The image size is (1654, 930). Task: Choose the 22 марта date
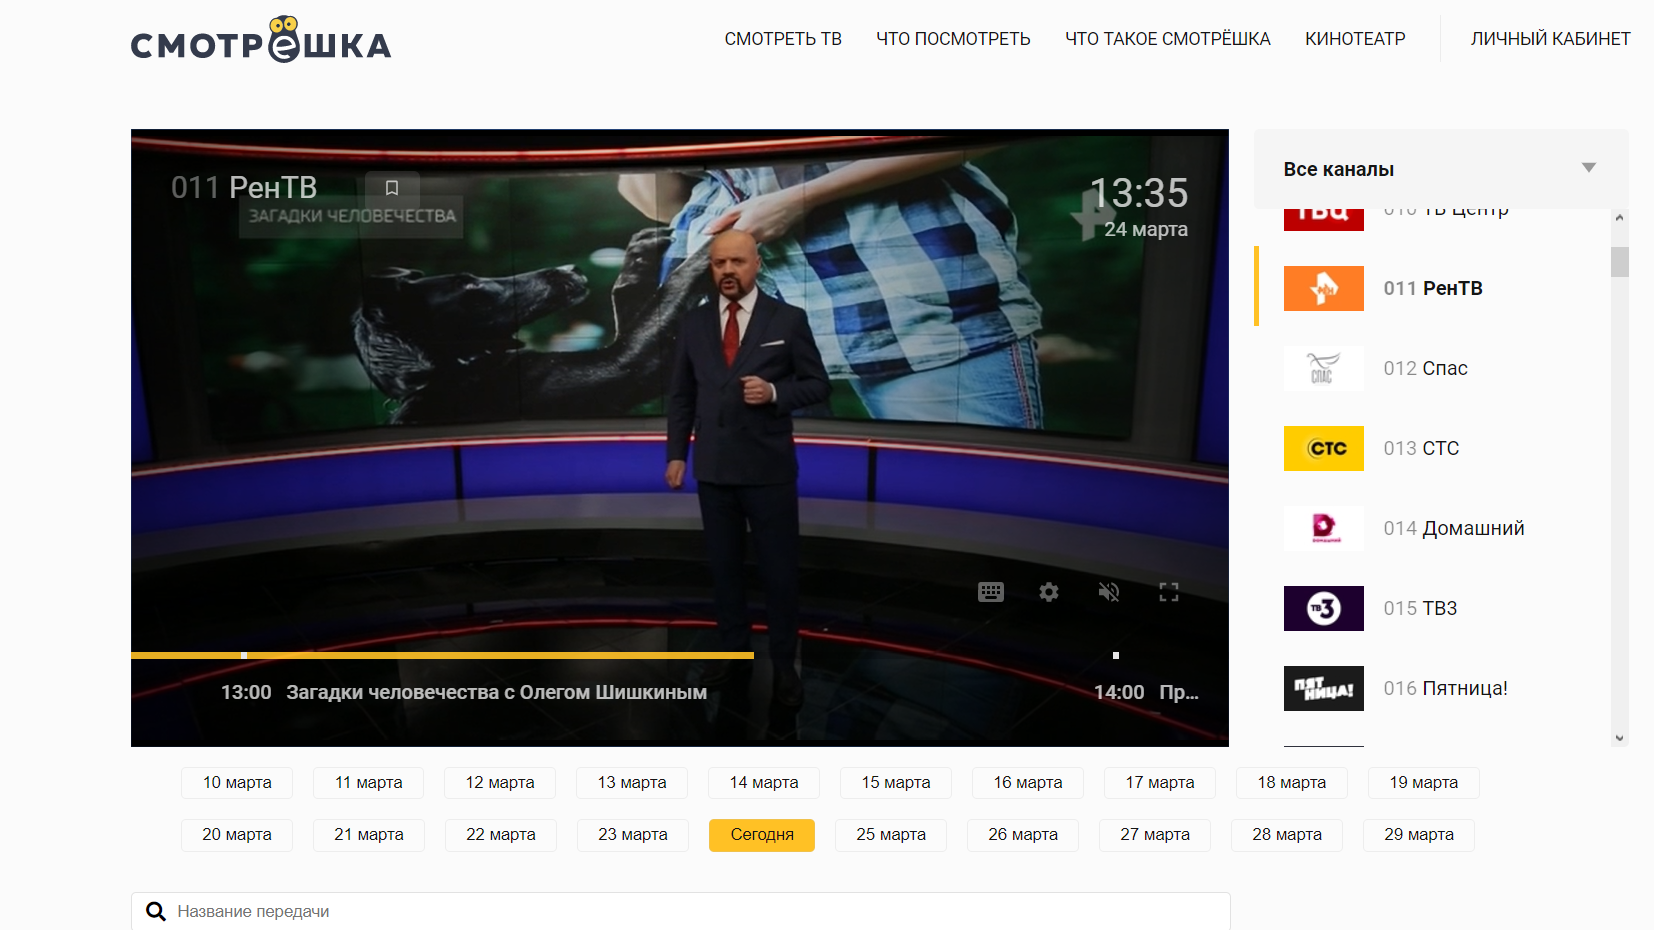[x=501, y=835]
